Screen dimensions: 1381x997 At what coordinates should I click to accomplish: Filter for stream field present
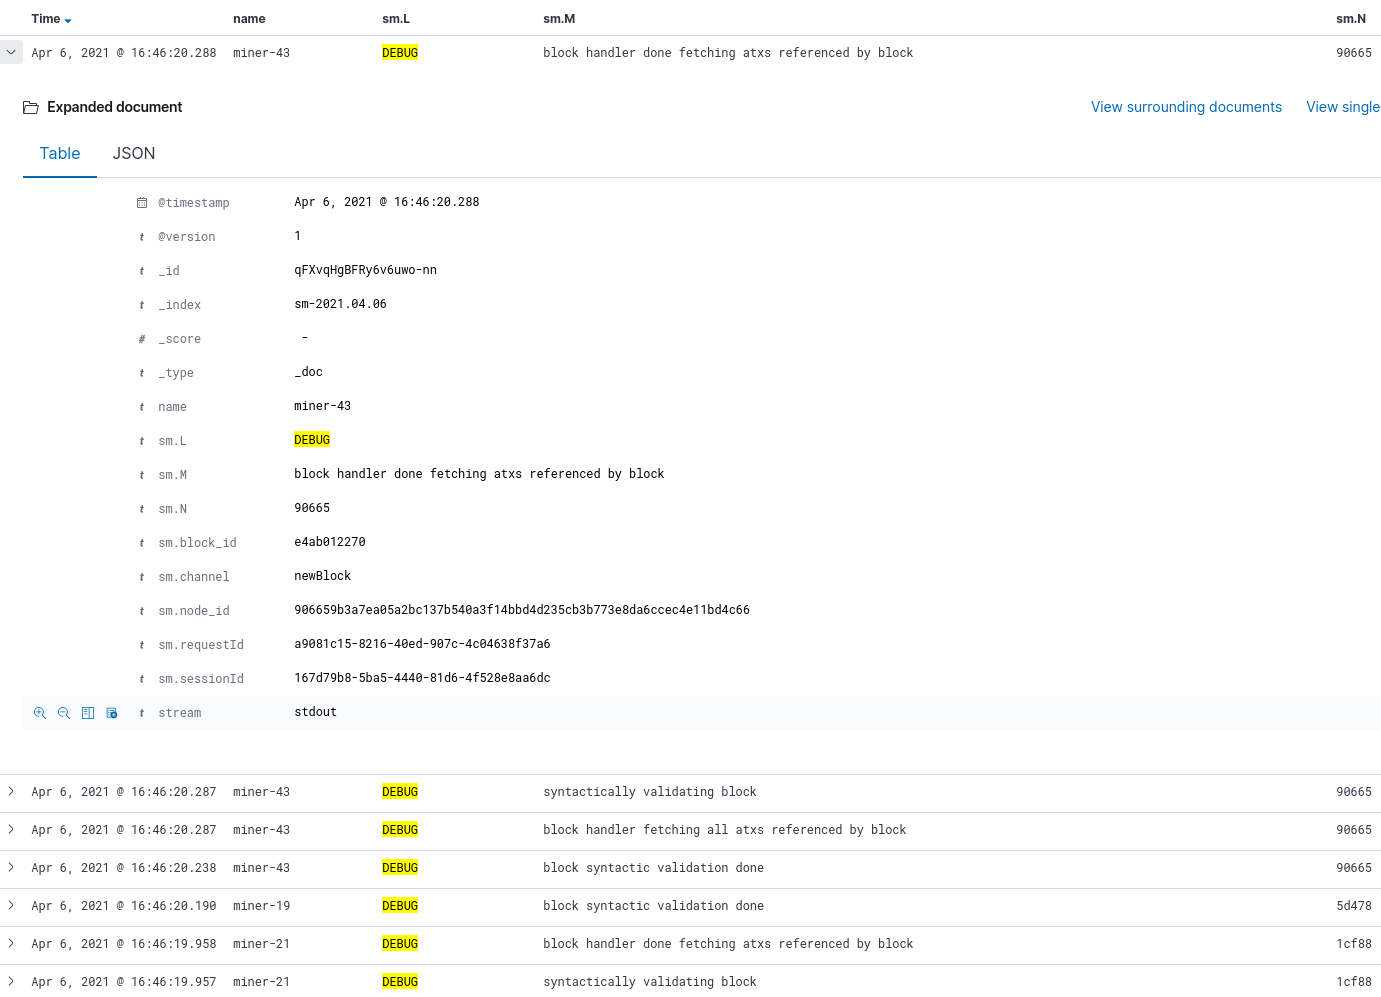pyautogui.click(x=112, y=713)
